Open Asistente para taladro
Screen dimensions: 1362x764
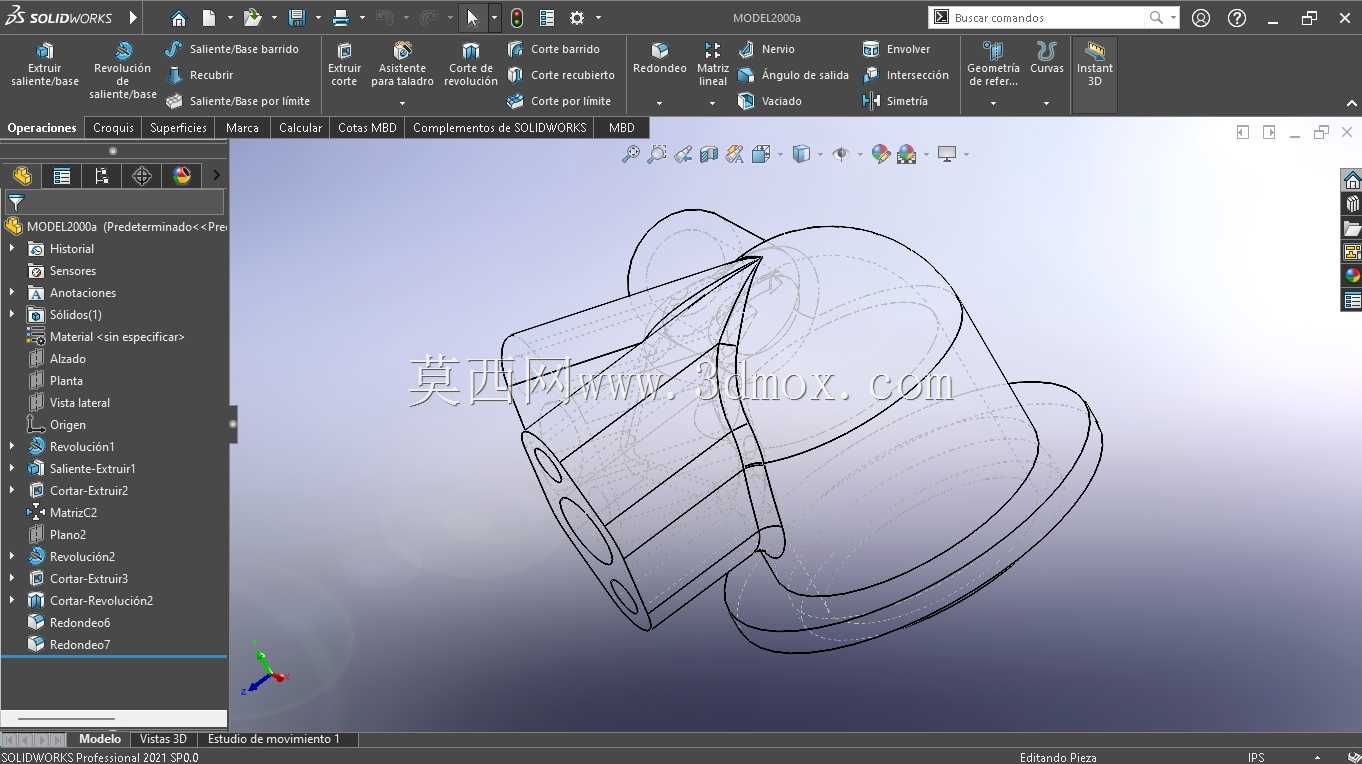point(402,65)
